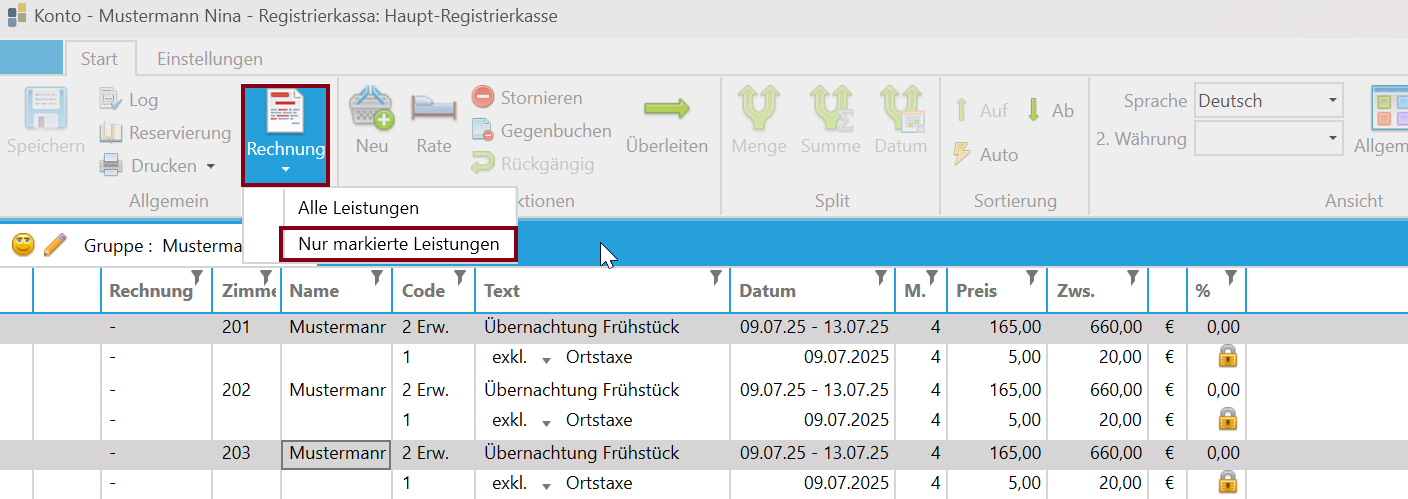Click Übernachtung Frühstück text in room 202 row
1408x499 pixels.
pos(581,390)
